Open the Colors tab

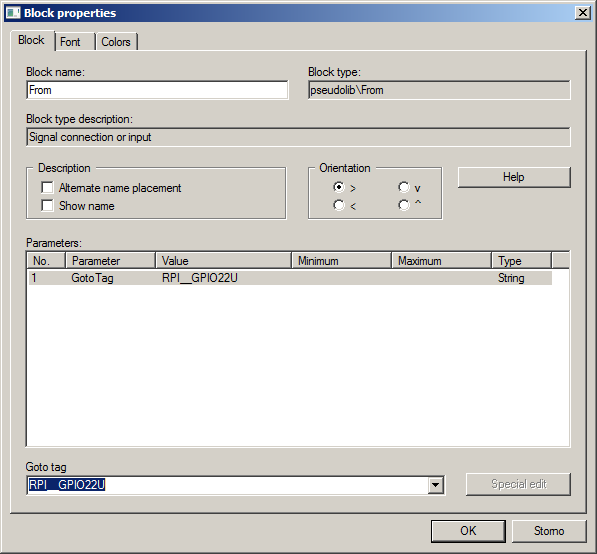tap(116, 42)
